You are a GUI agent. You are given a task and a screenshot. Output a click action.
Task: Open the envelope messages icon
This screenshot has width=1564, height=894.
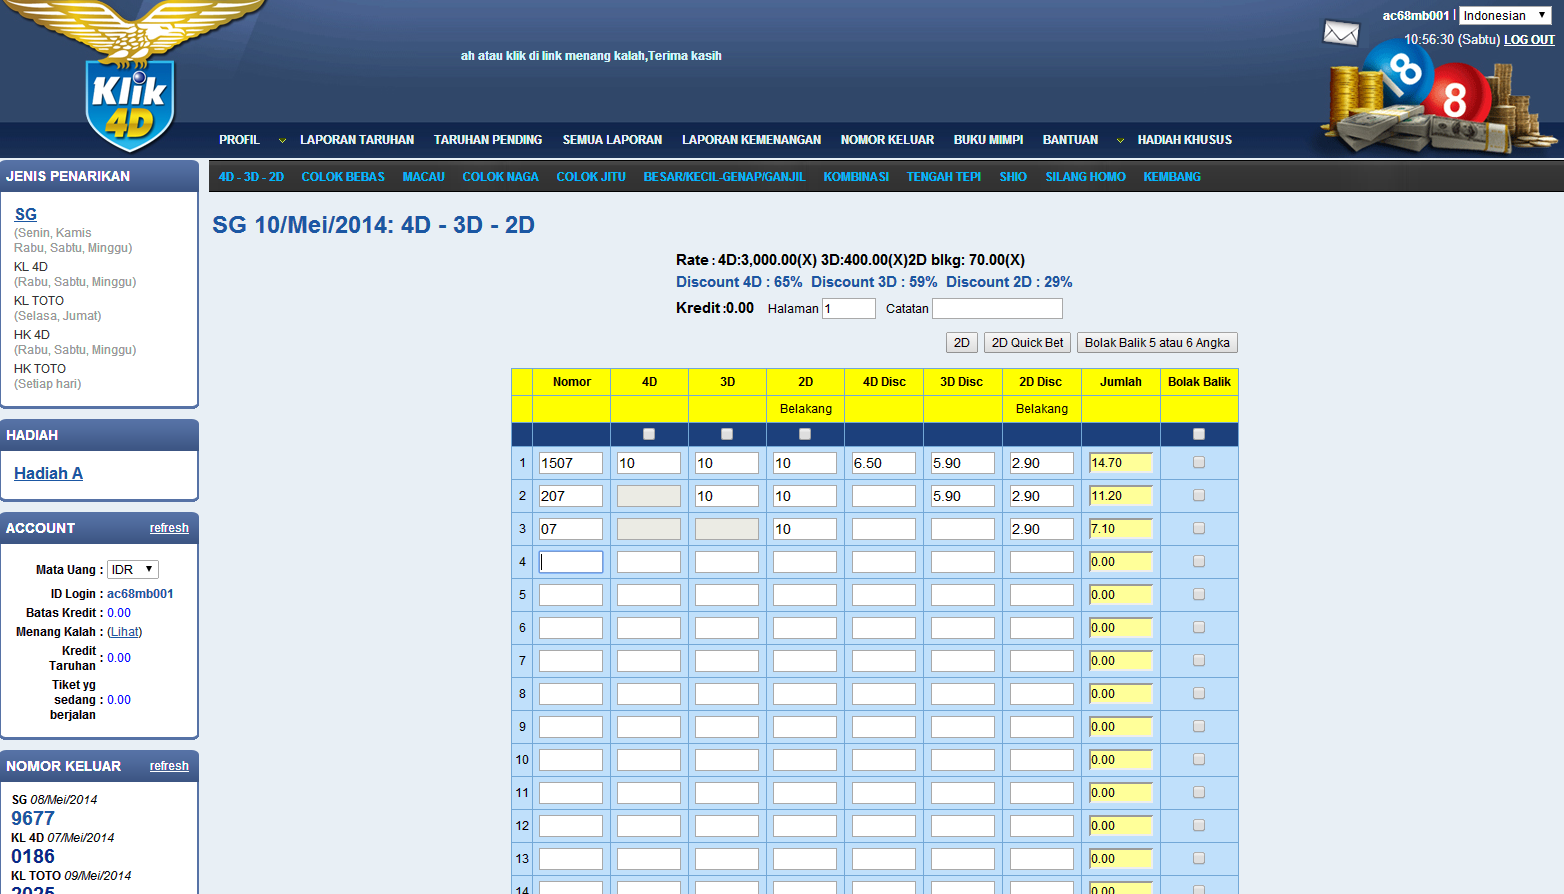[1341, 33]
